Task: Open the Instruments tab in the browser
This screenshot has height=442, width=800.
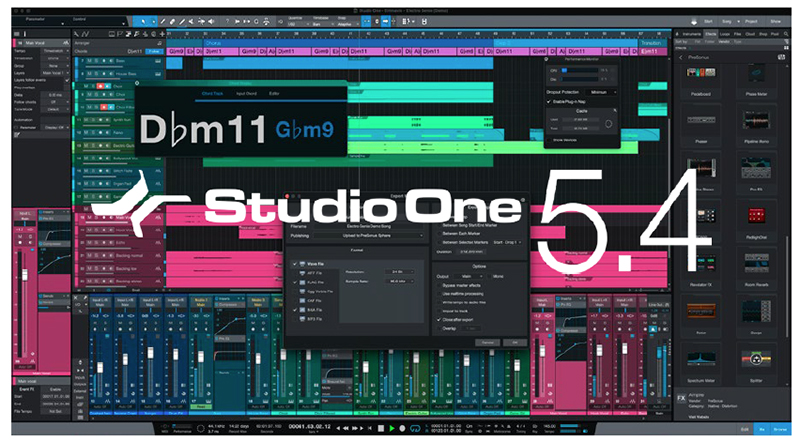Action: coord(691,34)
